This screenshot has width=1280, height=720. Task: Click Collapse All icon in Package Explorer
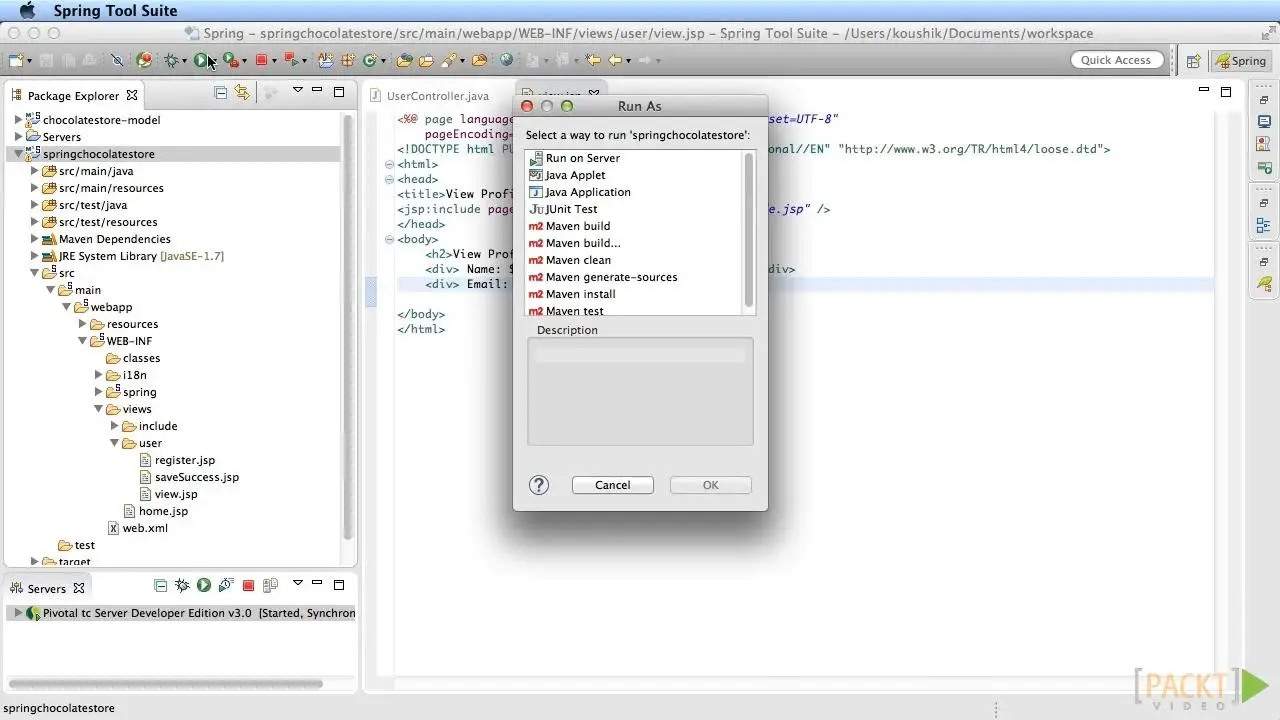(x=220, y=92)
